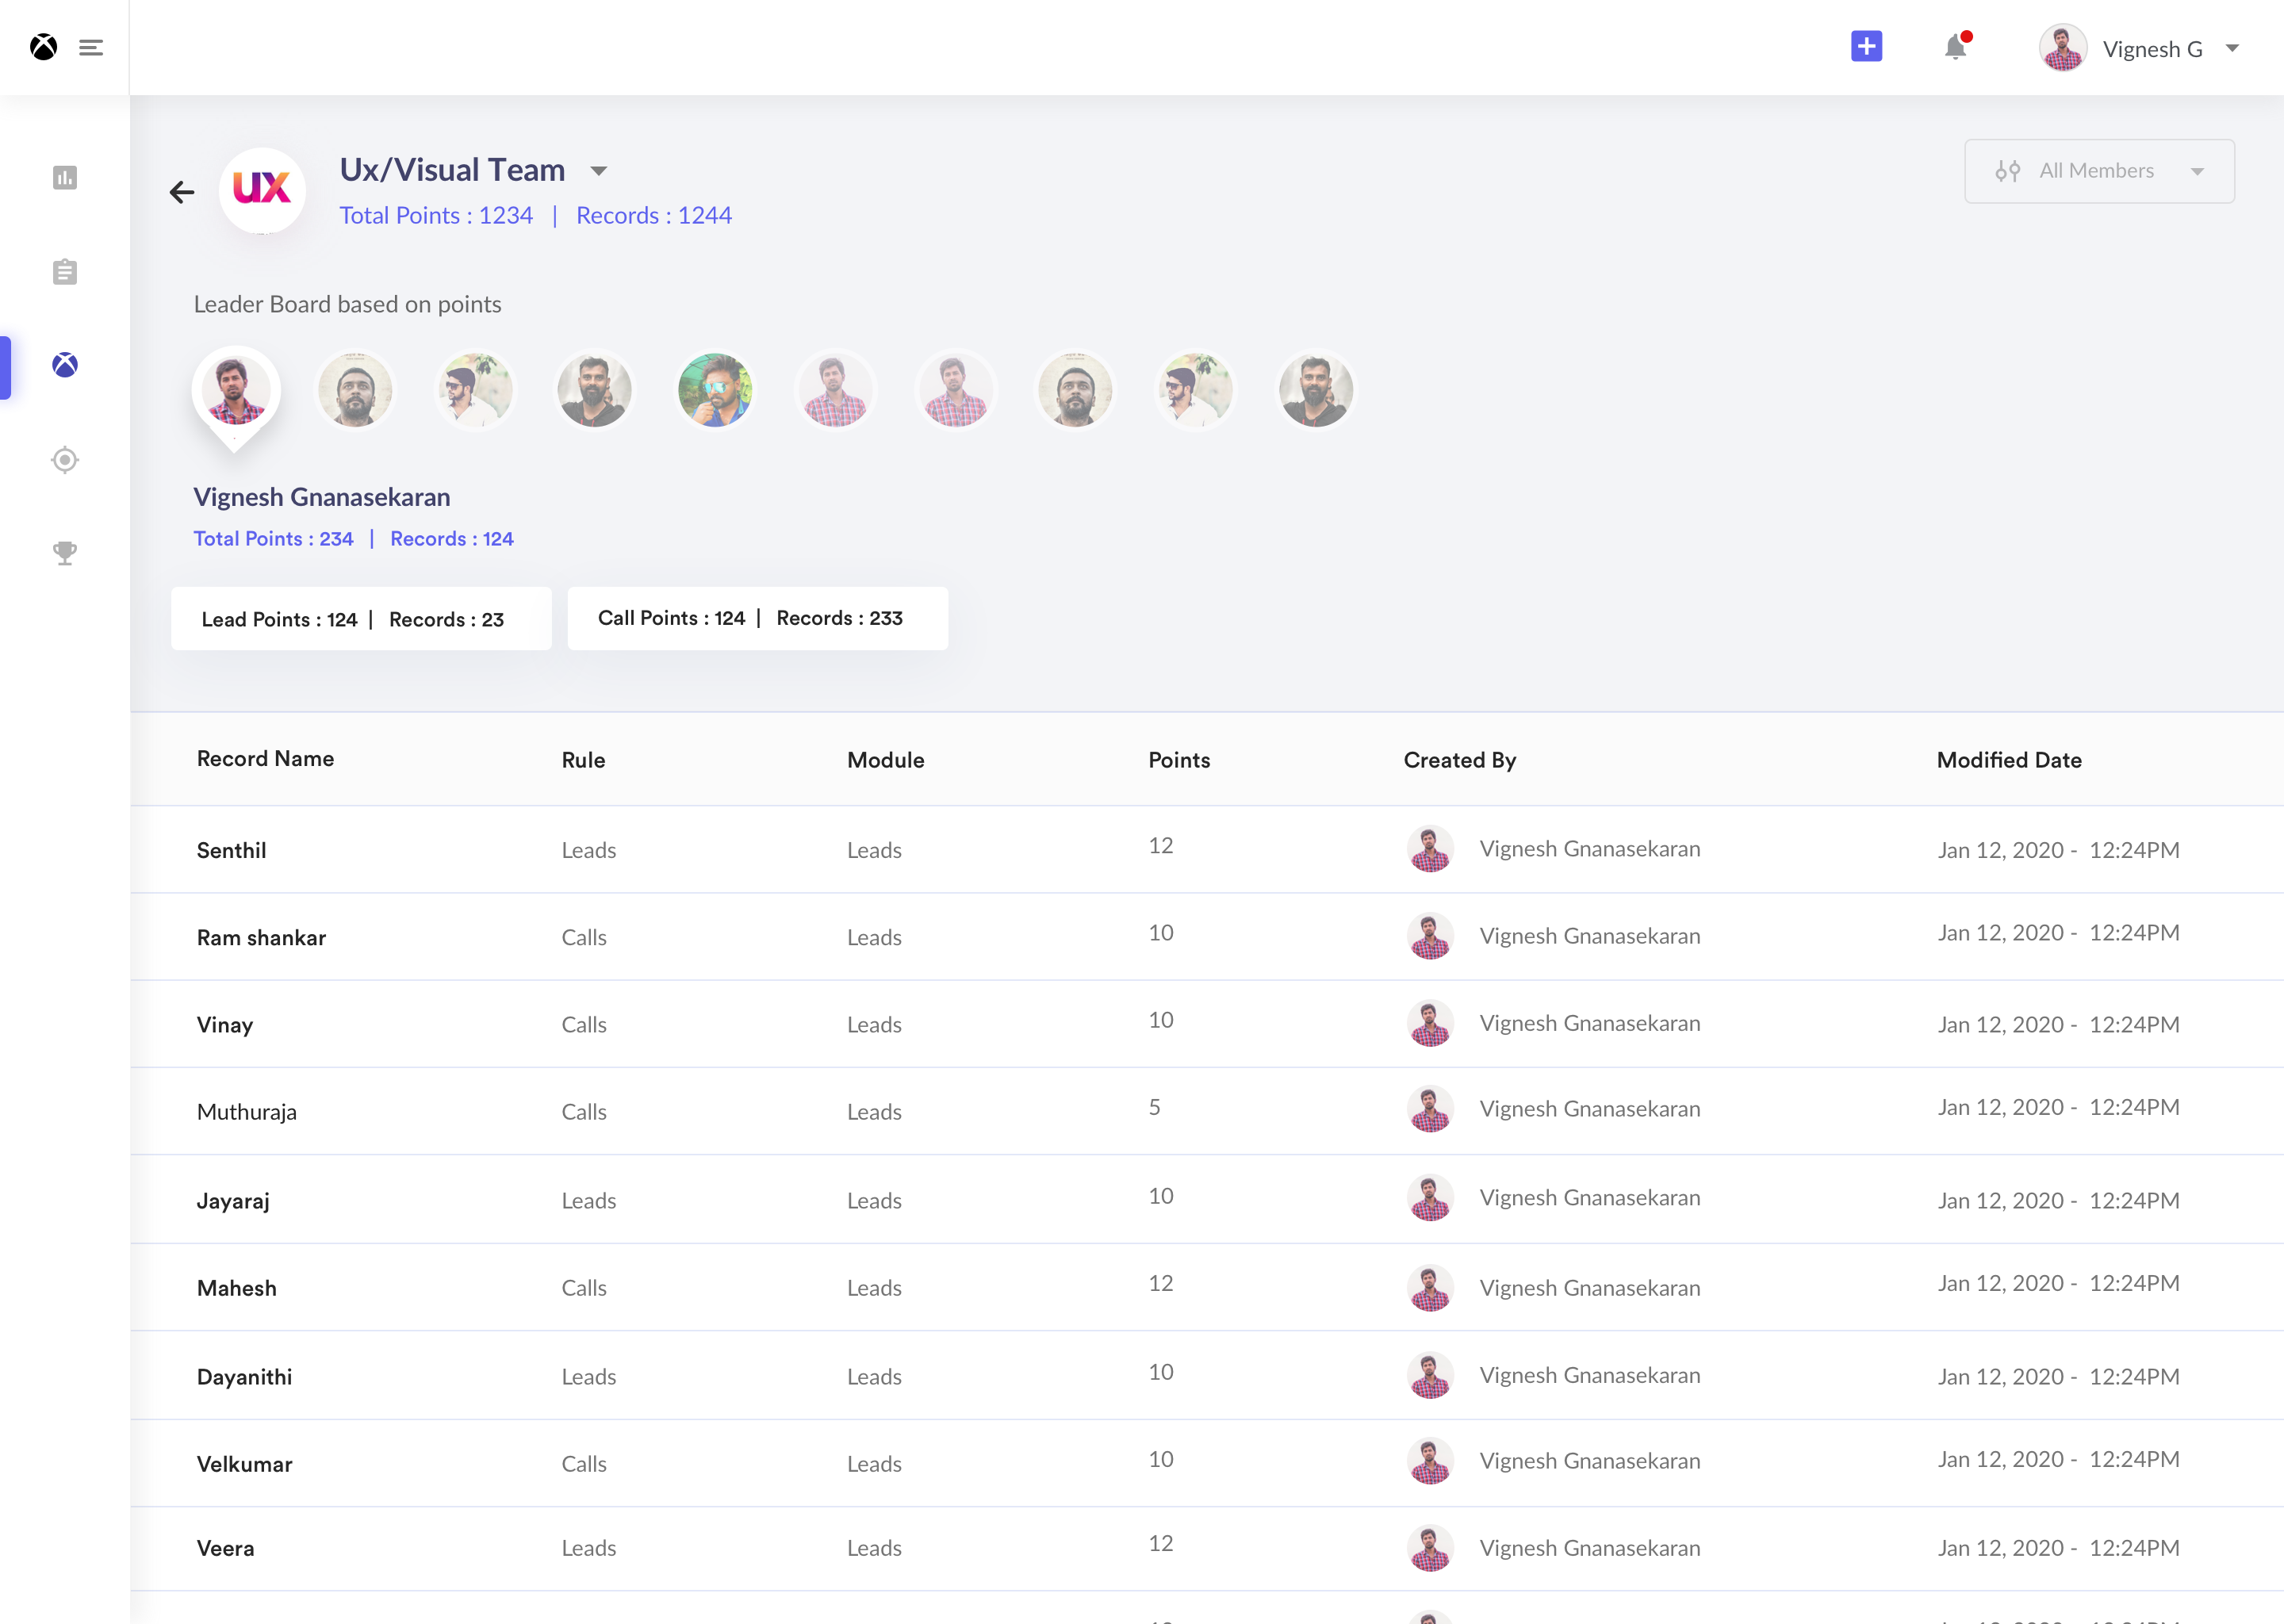This screenshot has height=1624, width=2284.
Task: Open the clipboard icon in the sidebar
Action: pos(65,272)
